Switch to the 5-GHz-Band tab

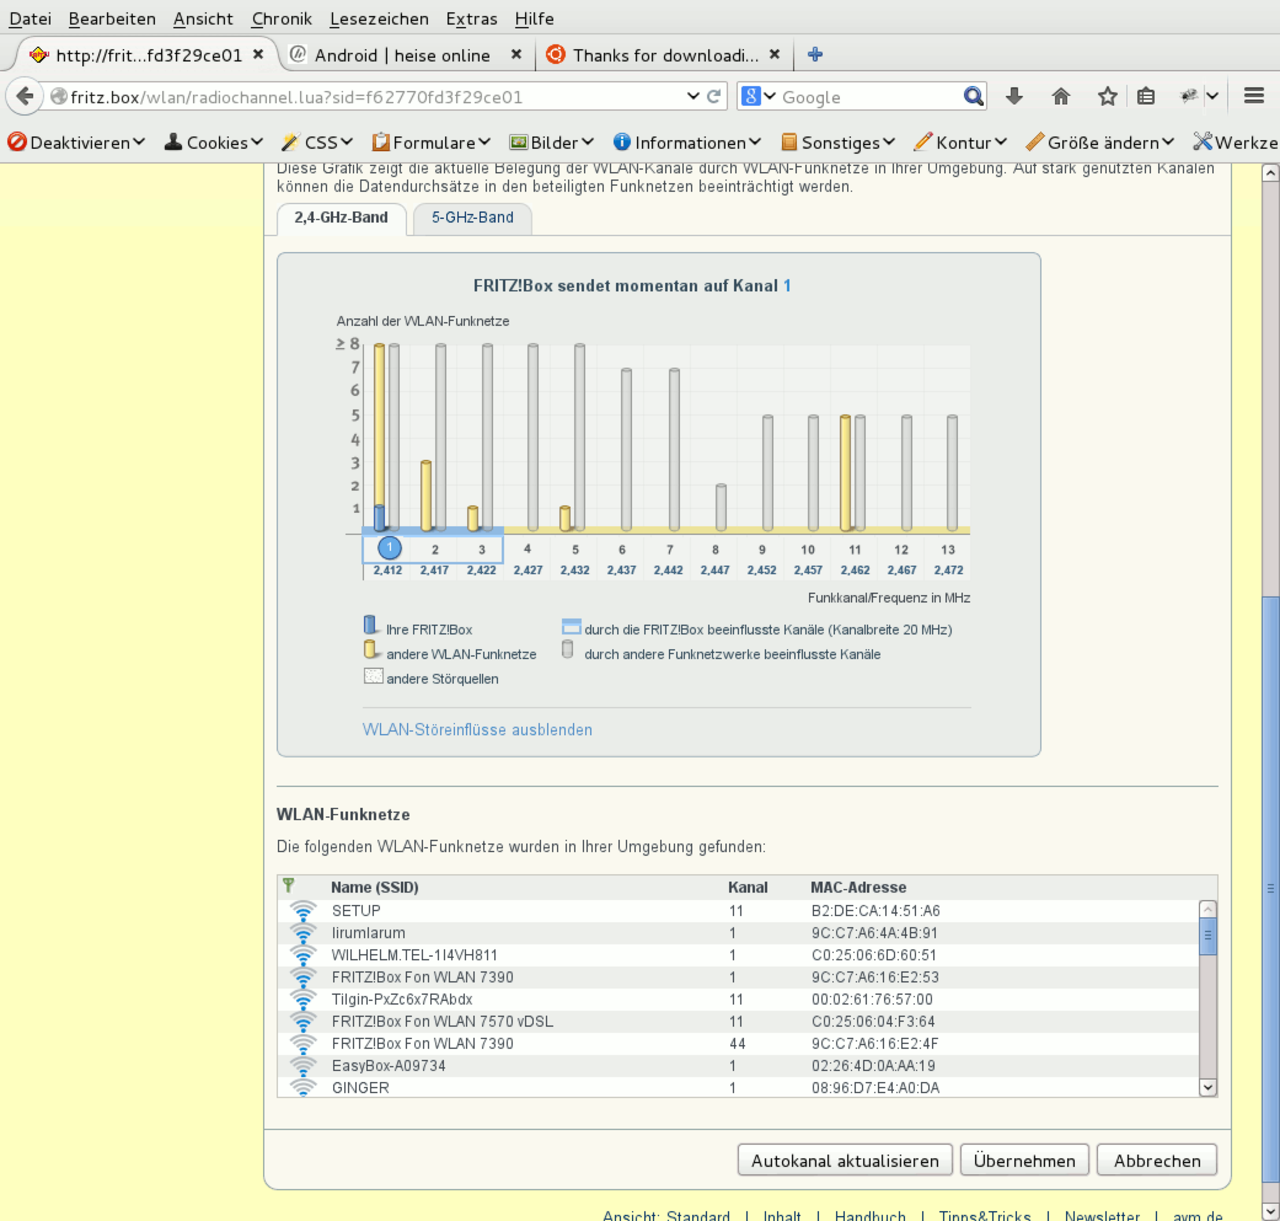tap(472, 217)
